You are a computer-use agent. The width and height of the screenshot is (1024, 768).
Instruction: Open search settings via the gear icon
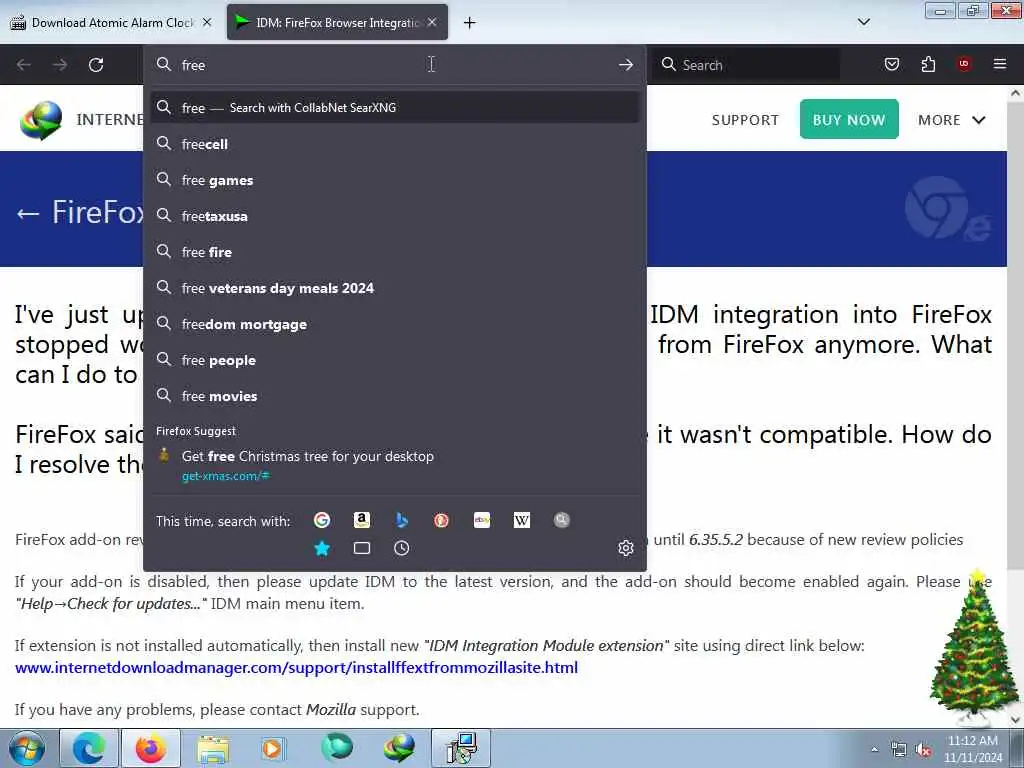click(626, 547)
